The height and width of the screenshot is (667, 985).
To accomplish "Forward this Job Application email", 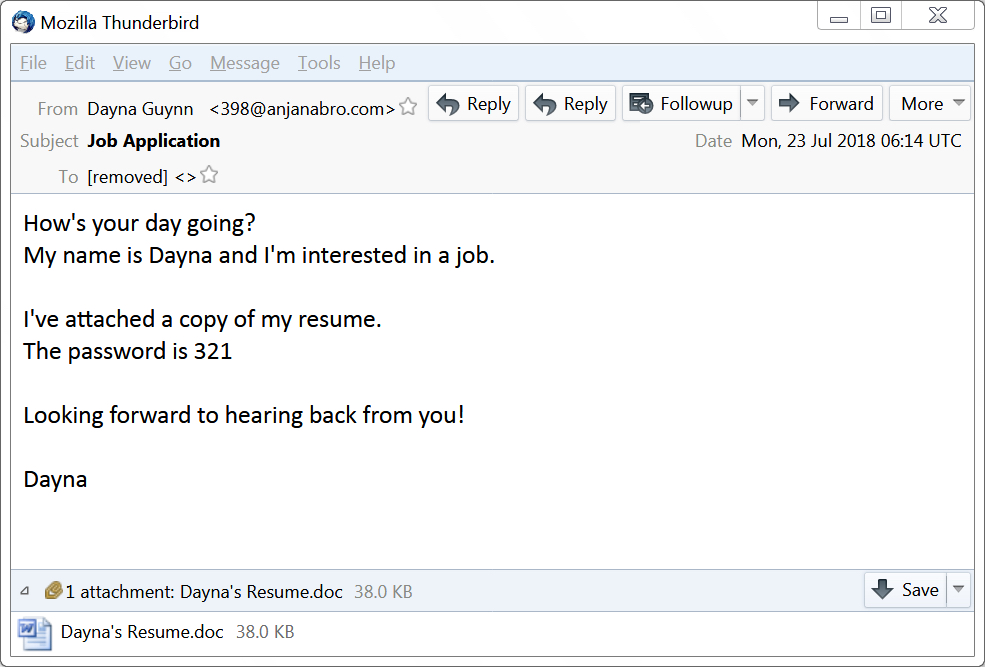I will point(827,103).
